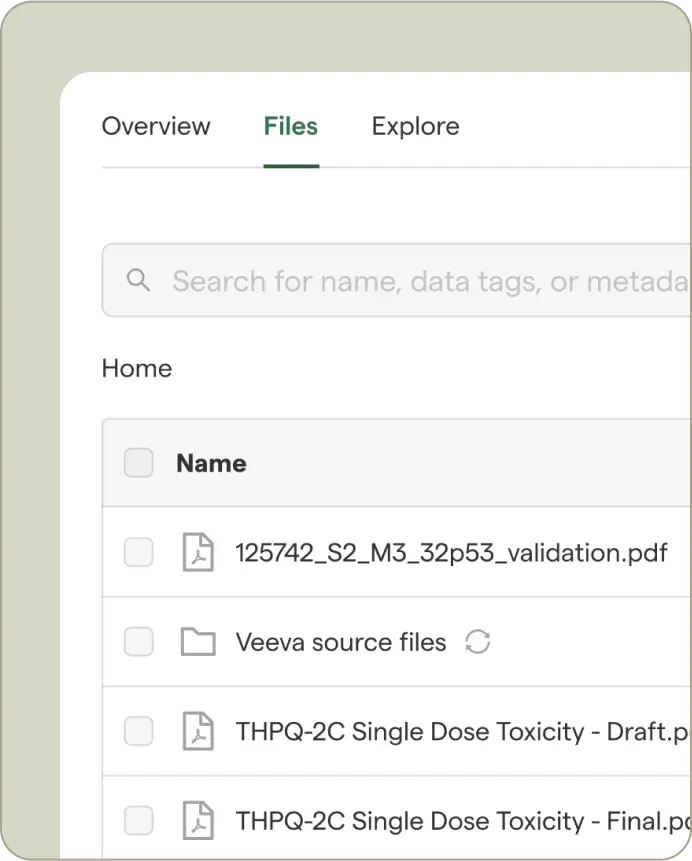The height and width of the screenshot is (861, 692).
Task: Check the box for 125742_S2_M3_32p53_validation.pdf
Action: point(139,552)
